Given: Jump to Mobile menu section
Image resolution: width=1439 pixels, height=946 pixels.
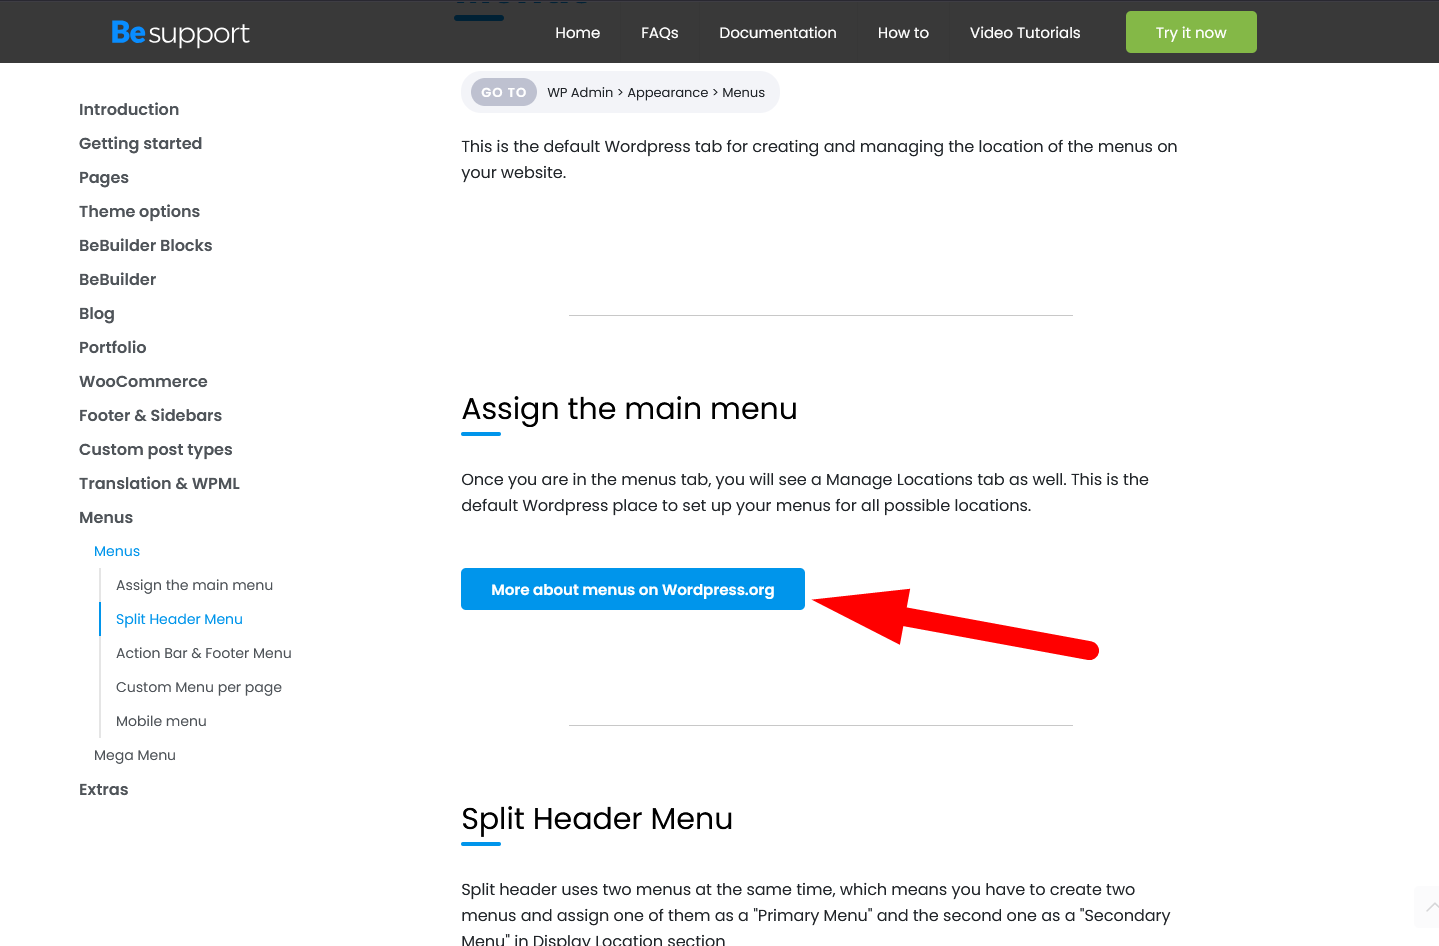Looking at the screenshot, I should coord(161,721).
